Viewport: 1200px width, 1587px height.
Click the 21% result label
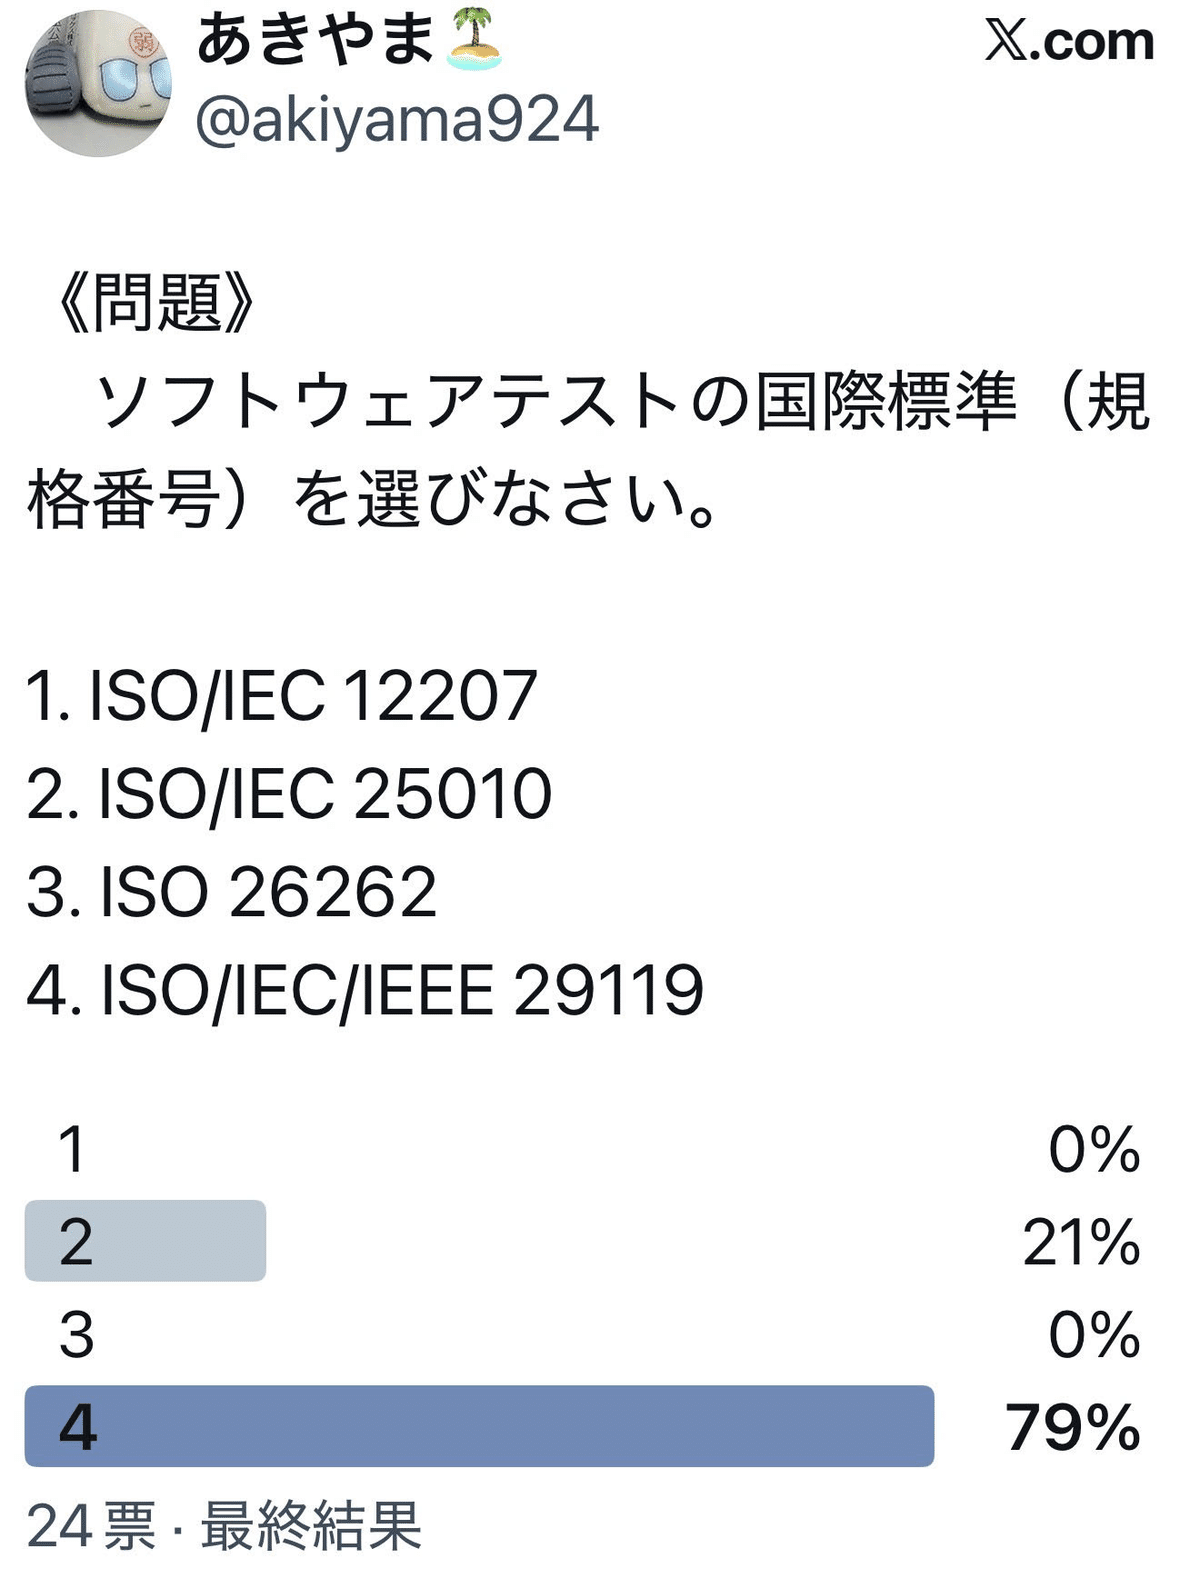1081,1242
